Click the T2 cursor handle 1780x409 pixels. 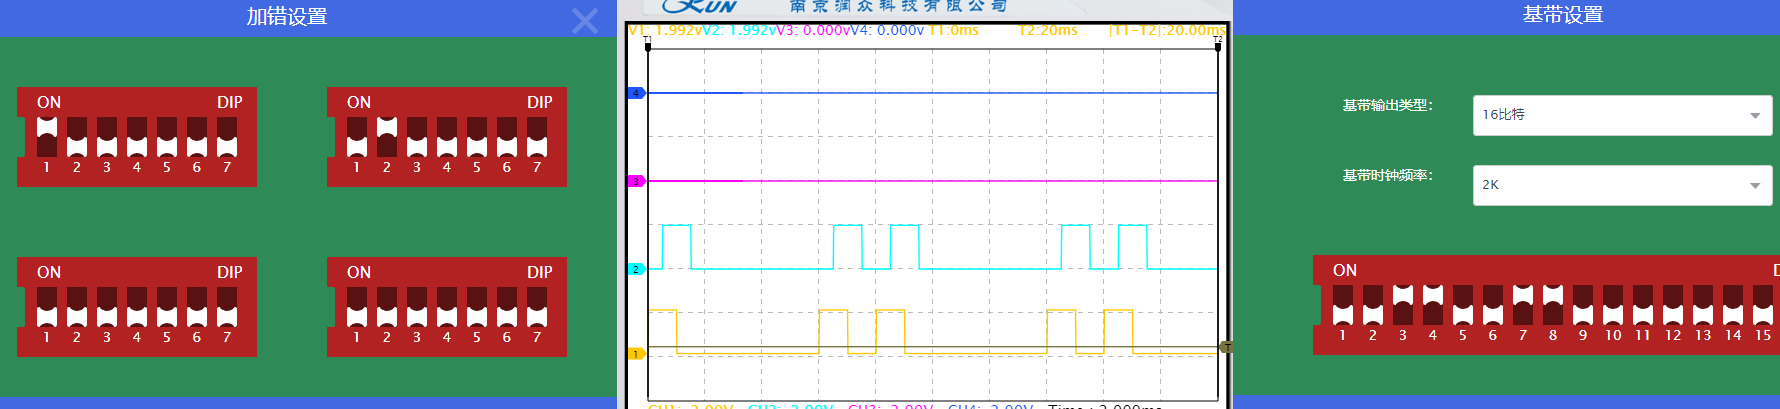point(1218,45)
